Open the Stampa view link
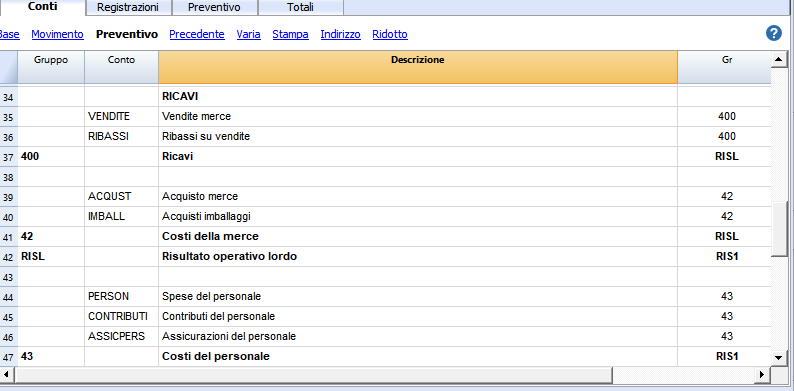This screenshot has height=391, width=794. pyautogui.click(x=291, y=34)
